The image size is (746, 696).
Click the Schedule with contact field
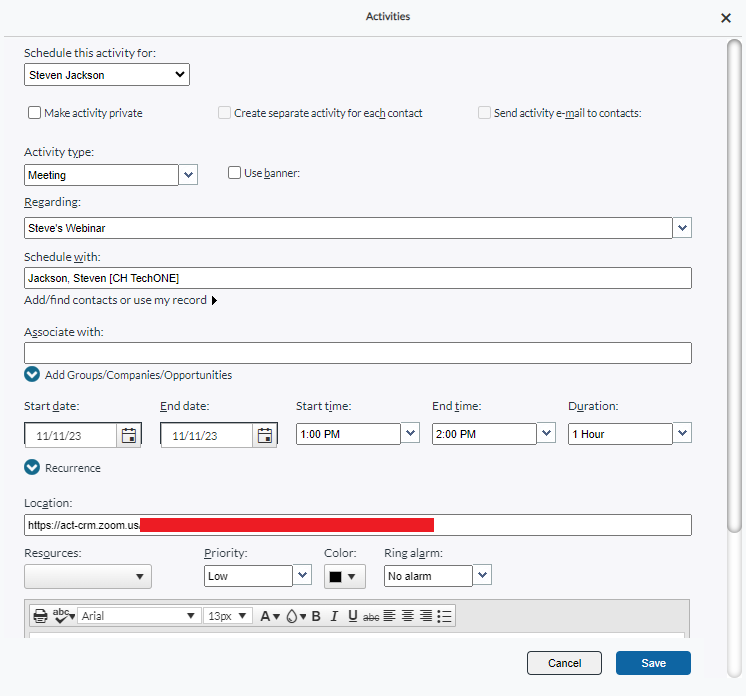point(358,278)
